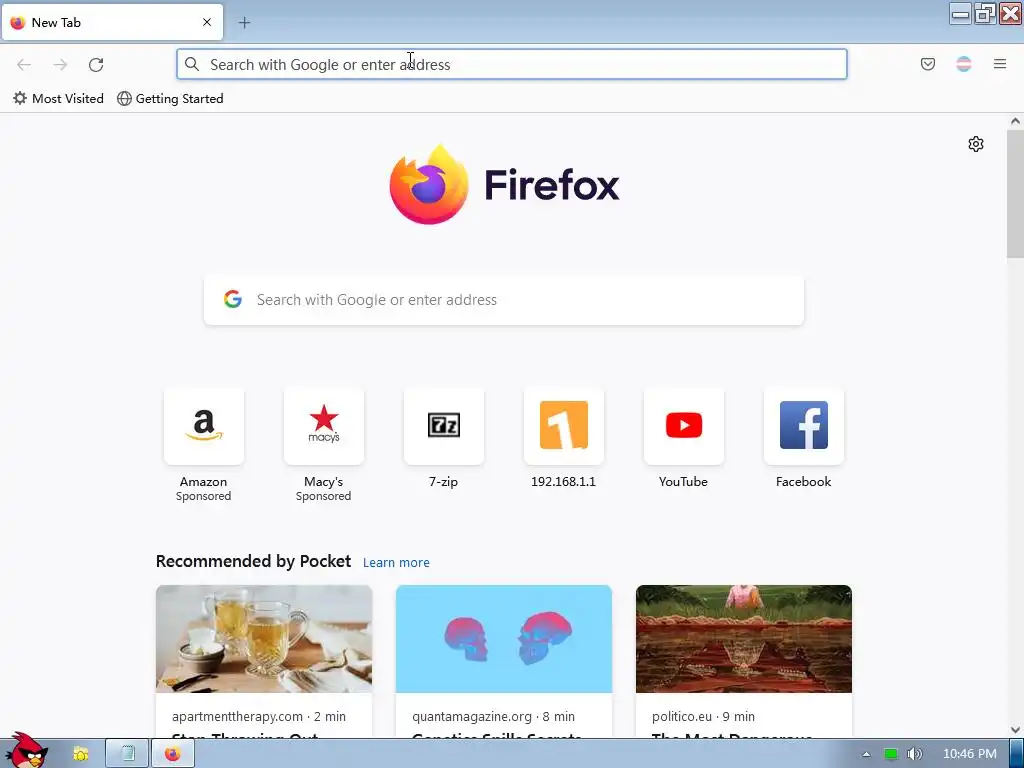Click the quantamagazine.org · 8 min text
The height and width of the screenshot is (768, 1024).
[493, 716]
